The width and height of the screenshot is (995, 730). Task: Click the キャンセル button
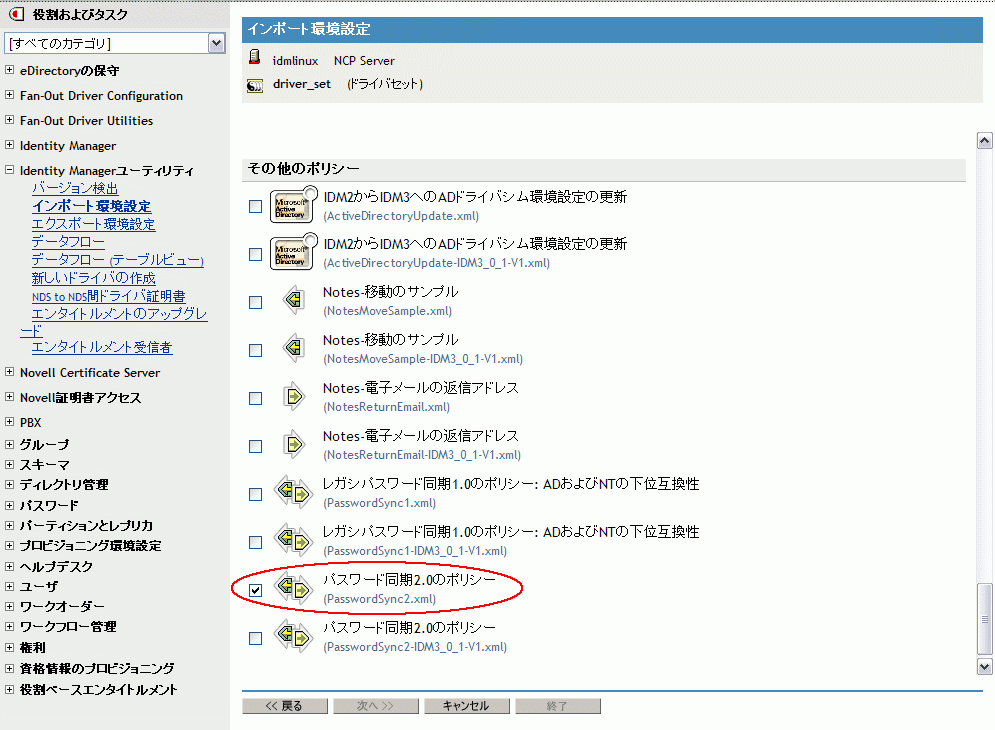click(x=466, y=706)
